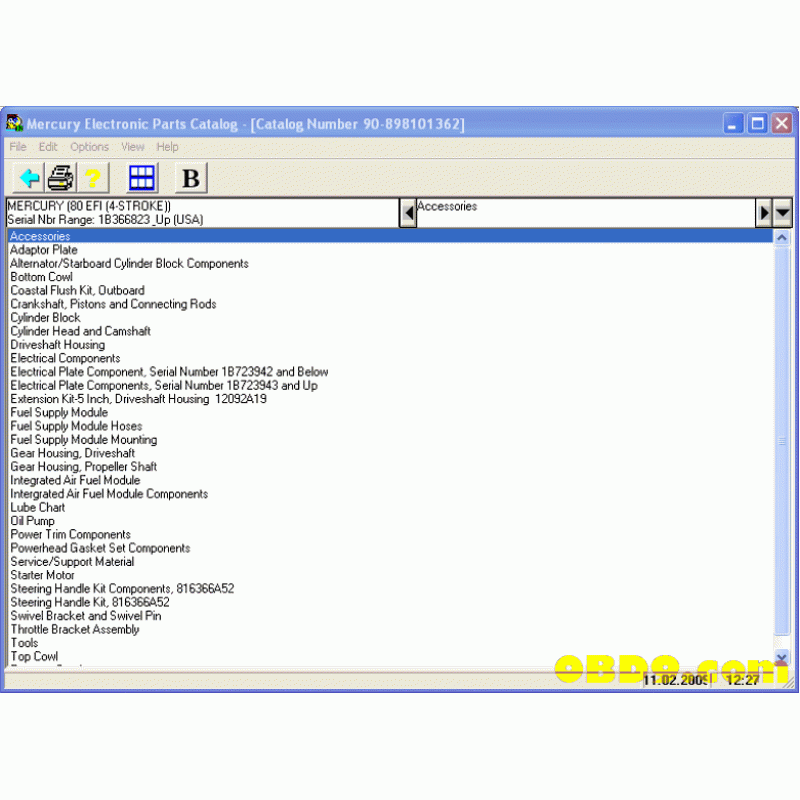Click the right arrow in the header bar
800x800 pixels.
coord(764,212)
